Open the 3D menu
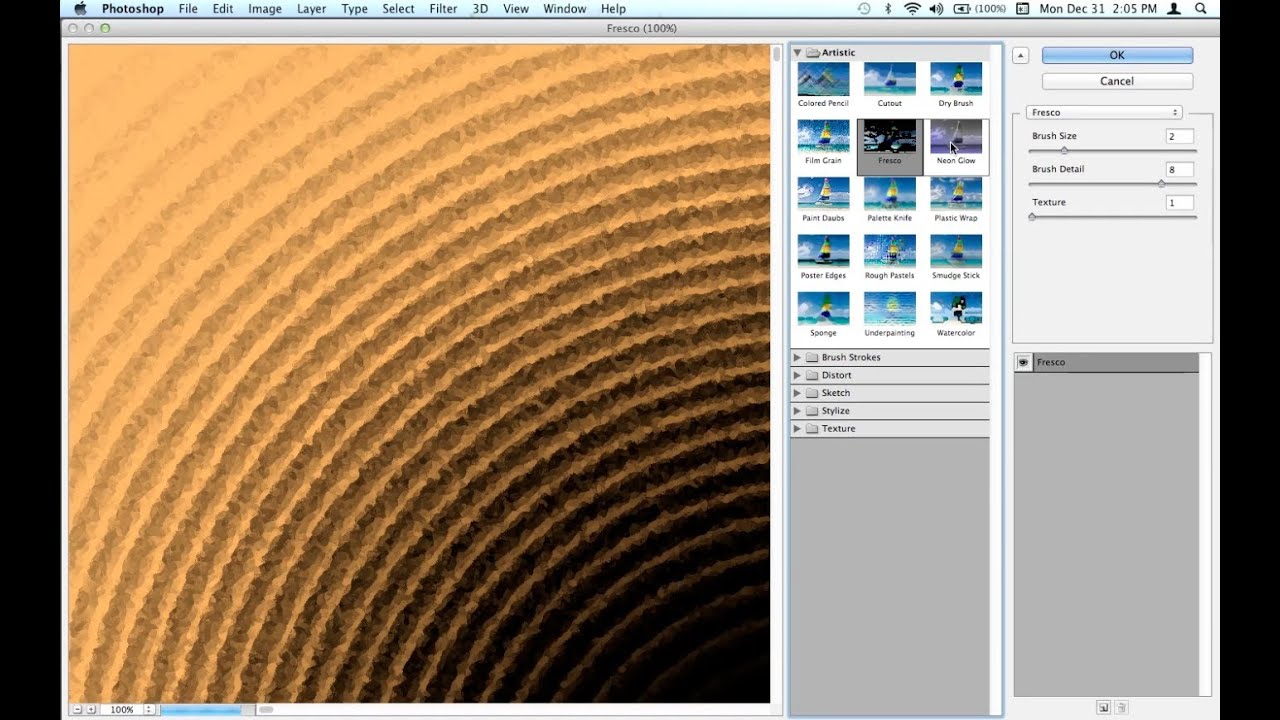The image size is (1280, 720). click(480, 9)
